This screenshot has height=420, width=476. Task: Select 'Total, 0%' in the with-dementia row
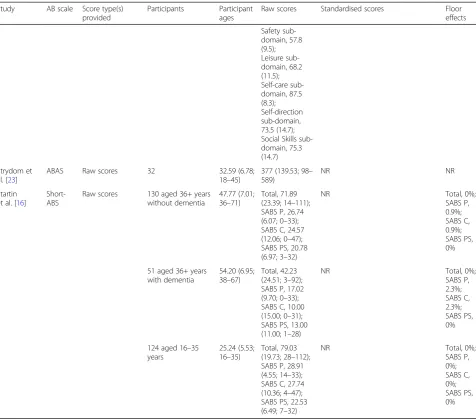point(460,271)
